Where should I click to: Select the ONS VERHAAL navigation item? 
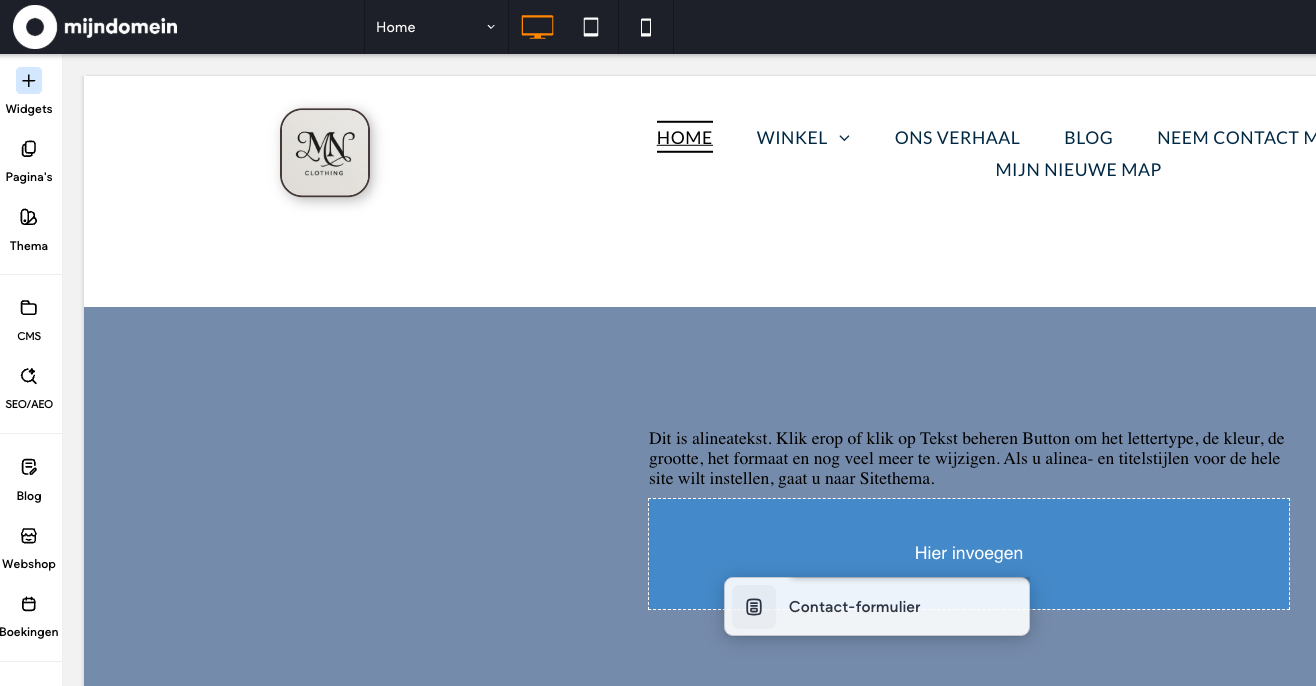(x=957, y=138)
